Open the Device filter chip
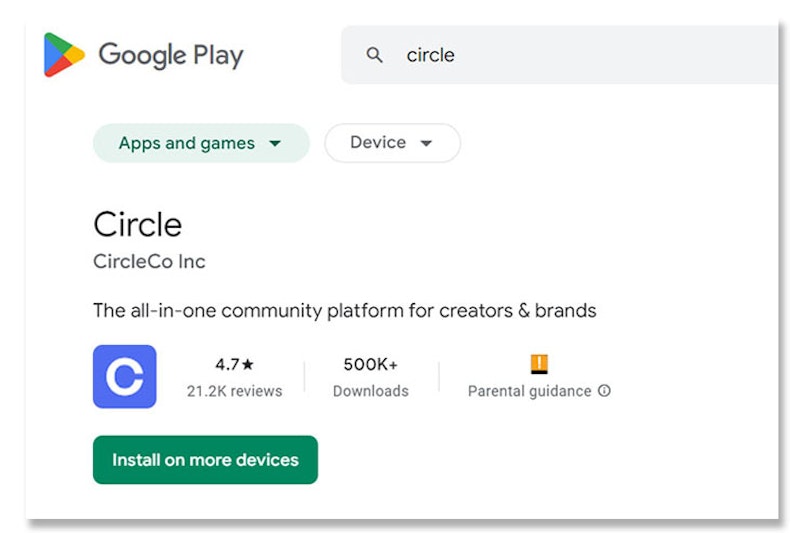800x533 pixels. (392, 143)
